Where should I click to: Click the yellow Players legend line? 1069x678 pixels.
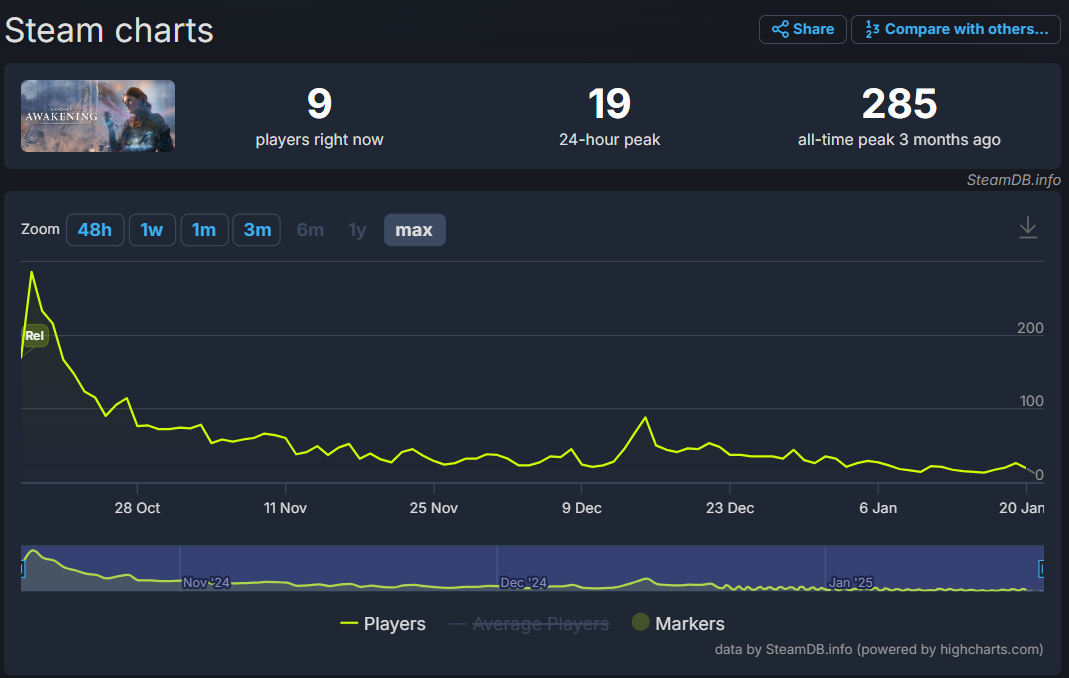(x=349, y=623)
